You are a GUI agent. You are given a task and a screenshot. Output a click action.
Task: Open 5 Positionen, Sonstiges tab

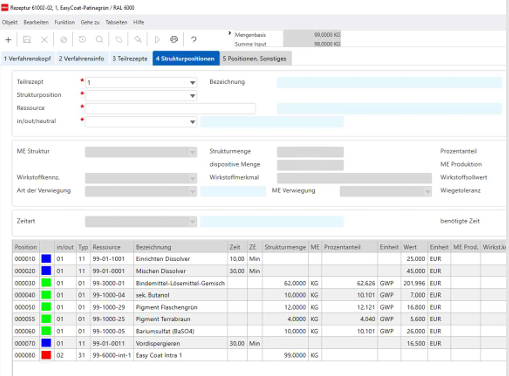[255, 59]
